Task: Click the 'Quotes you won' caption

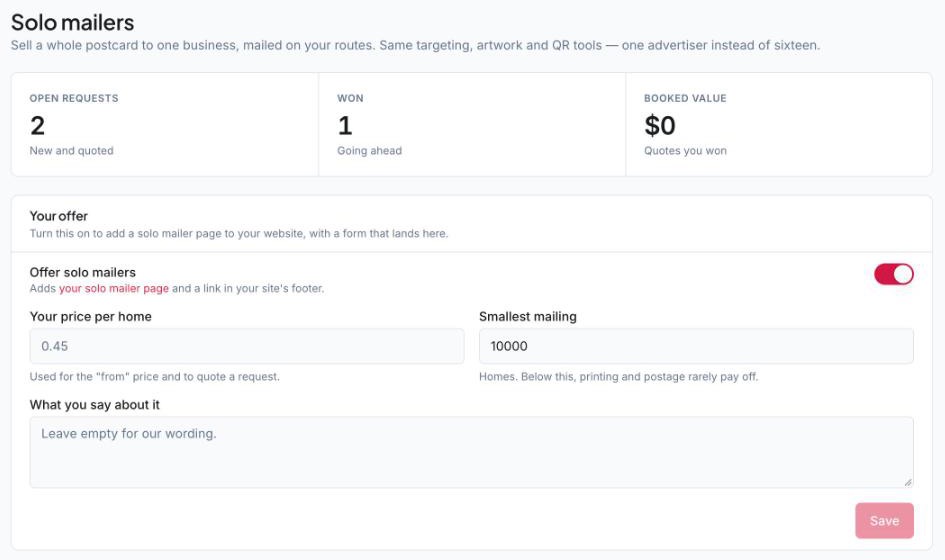Action: point(685,151)
